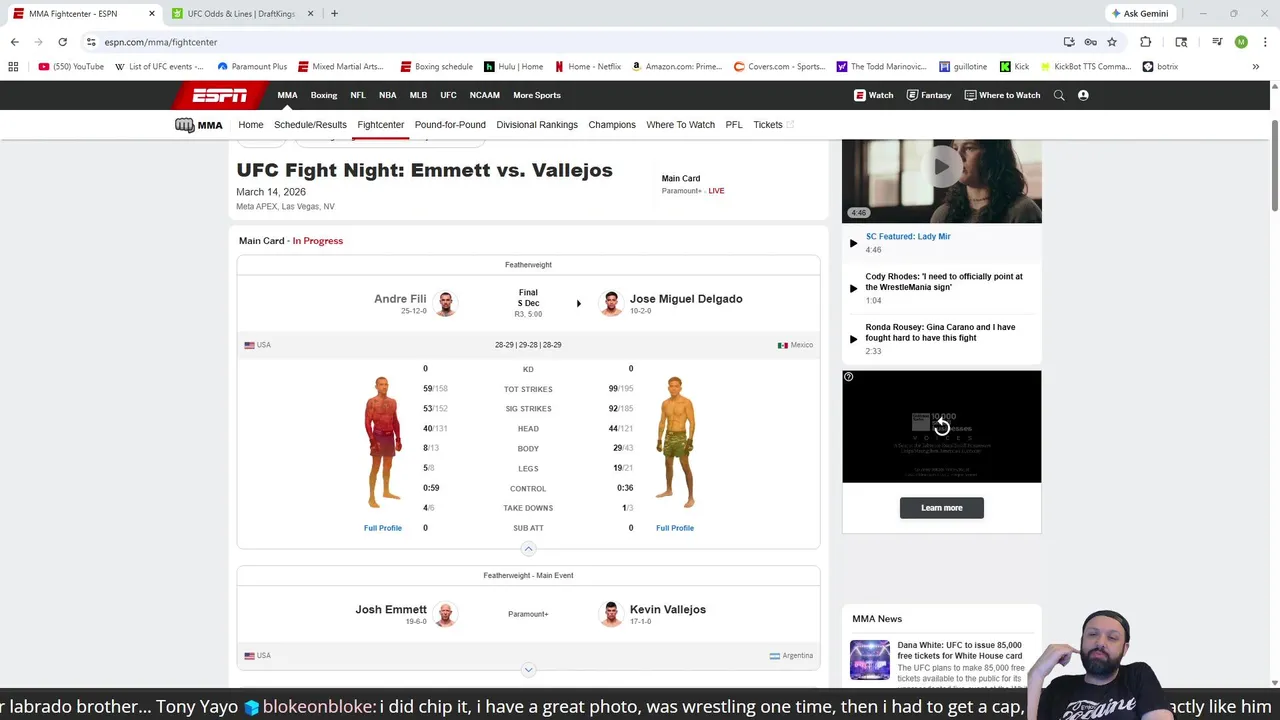Click Where to Watch in top header

pyautogui.click(x=1002, y=95)
